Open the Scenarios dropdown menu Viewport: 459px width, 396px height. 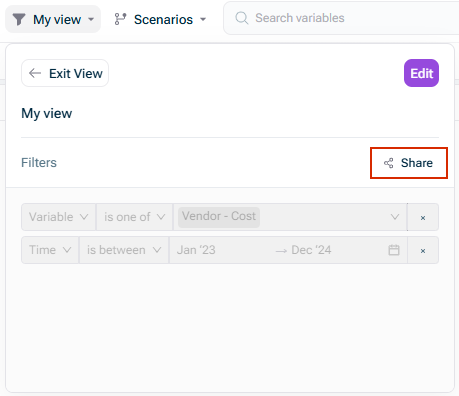point(160,19)
